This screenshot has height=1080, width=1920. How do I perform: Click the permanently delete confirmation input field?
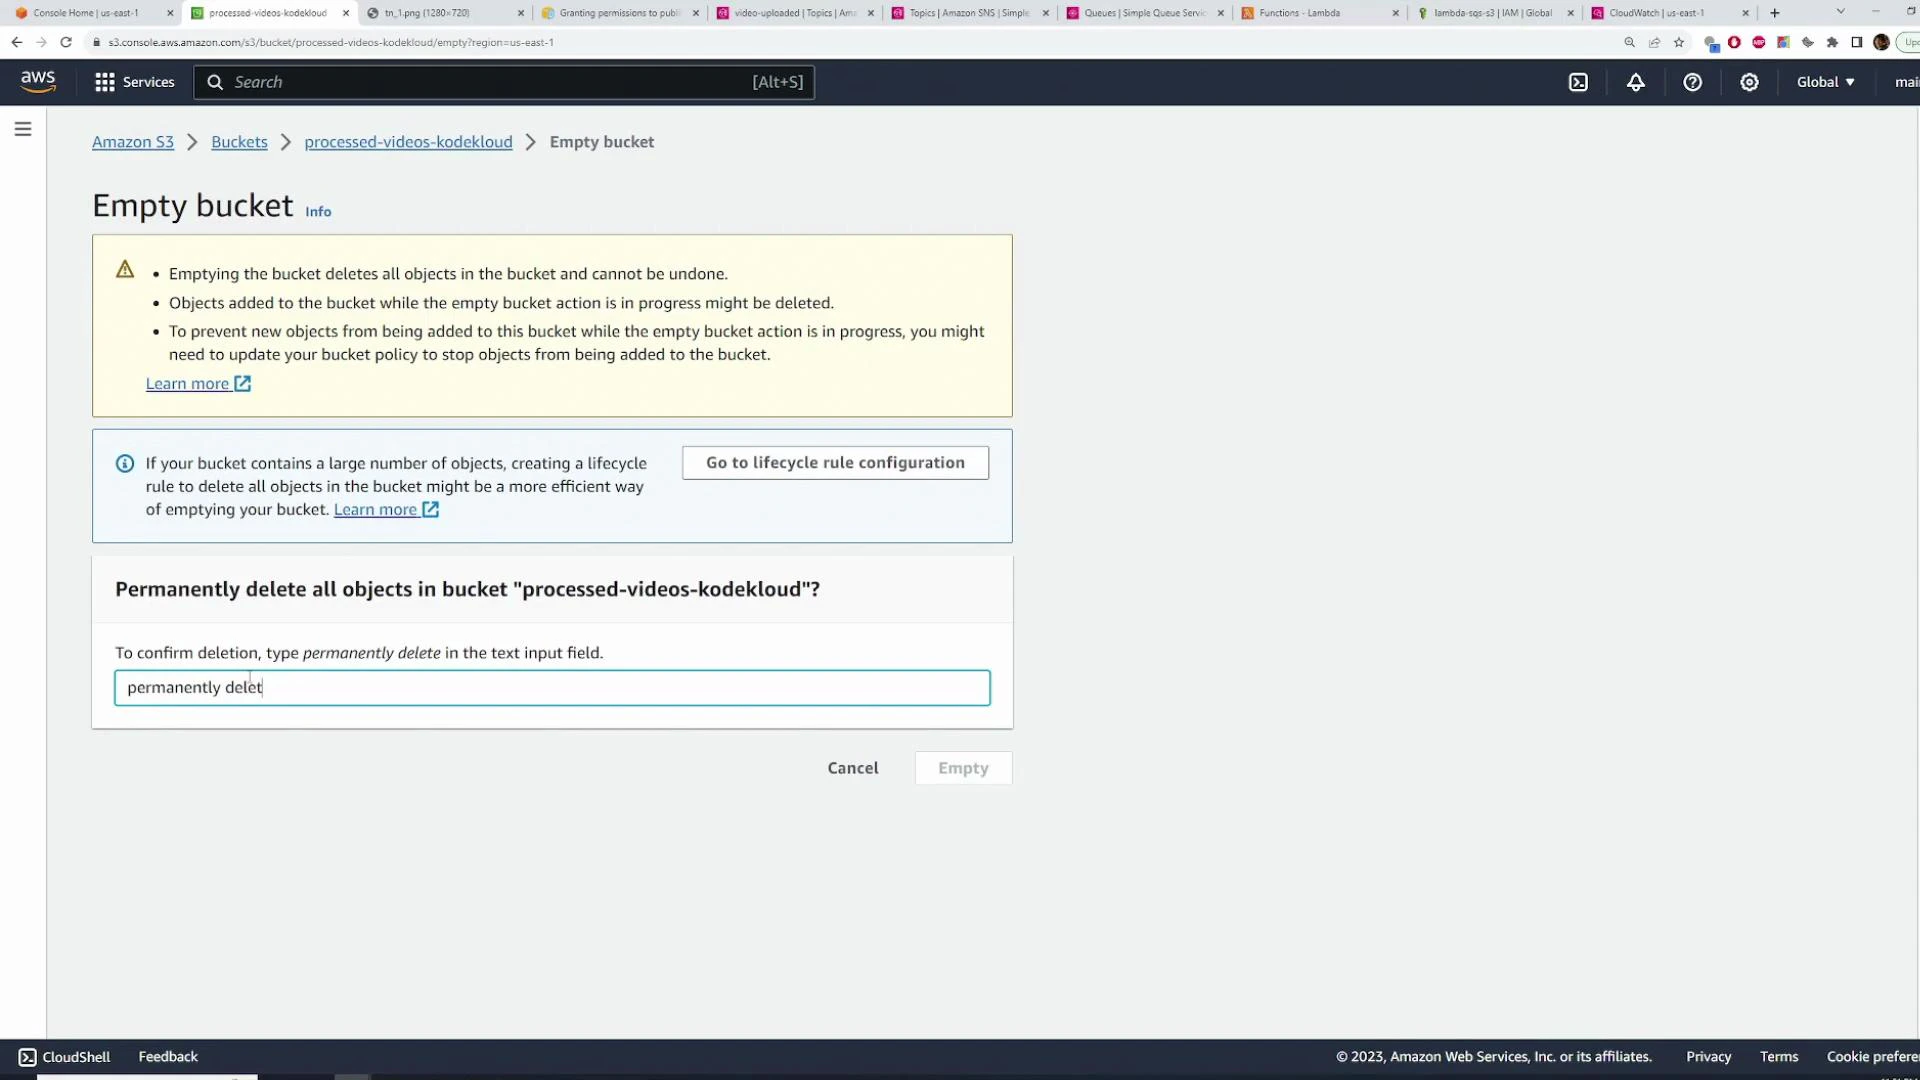[551, 687]
